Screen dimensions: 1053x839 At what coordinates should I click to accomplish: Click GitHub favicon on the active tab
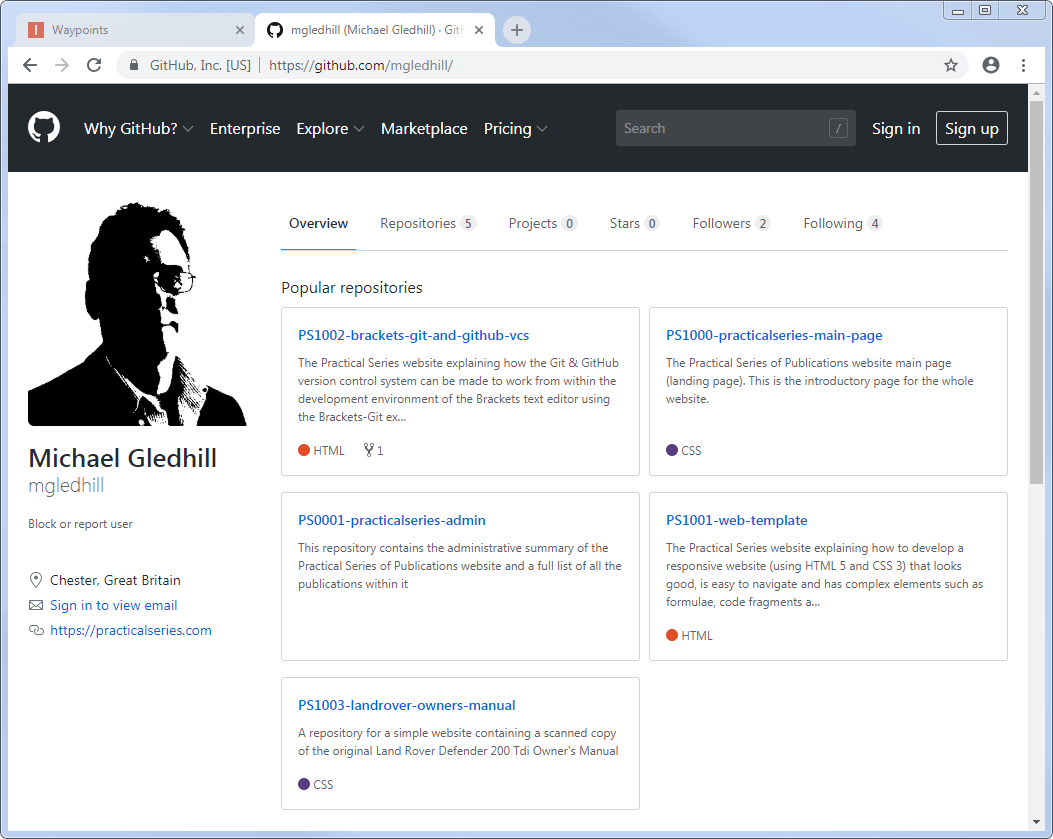275,30
